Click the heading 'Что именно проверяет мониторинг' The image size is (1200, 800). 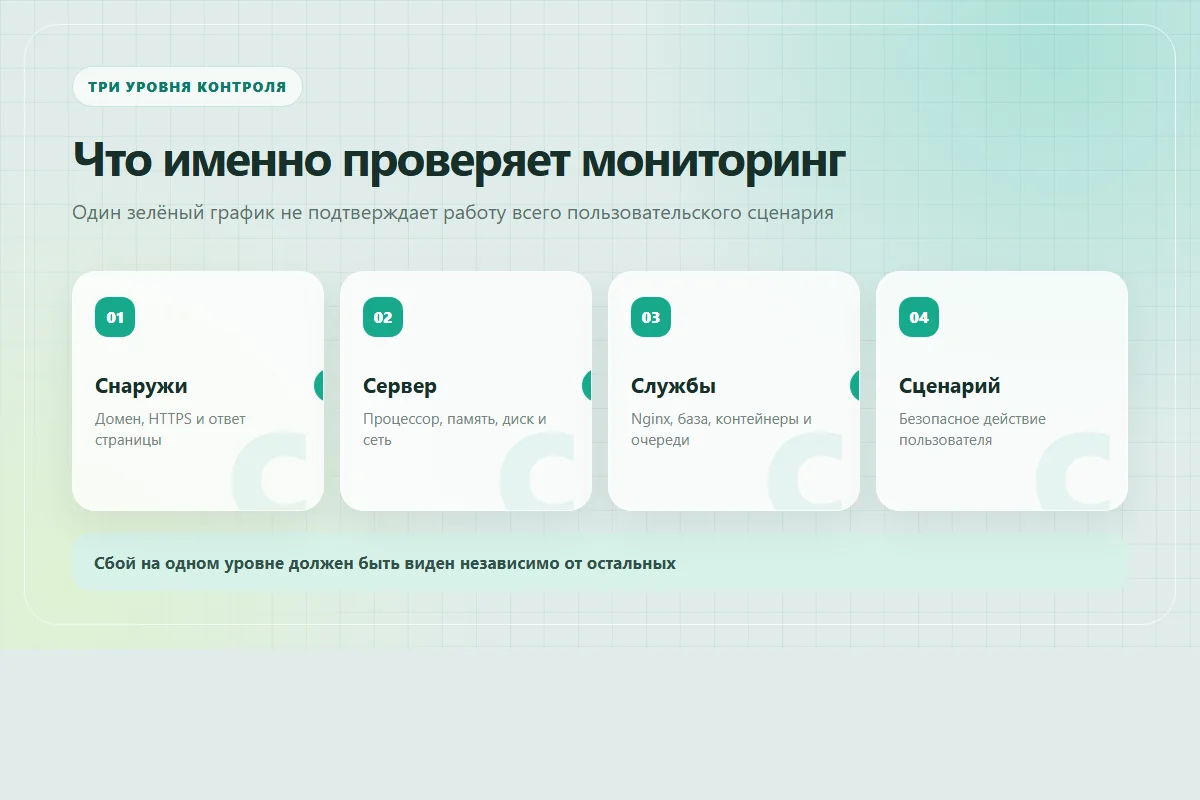[x=459, y=159]
